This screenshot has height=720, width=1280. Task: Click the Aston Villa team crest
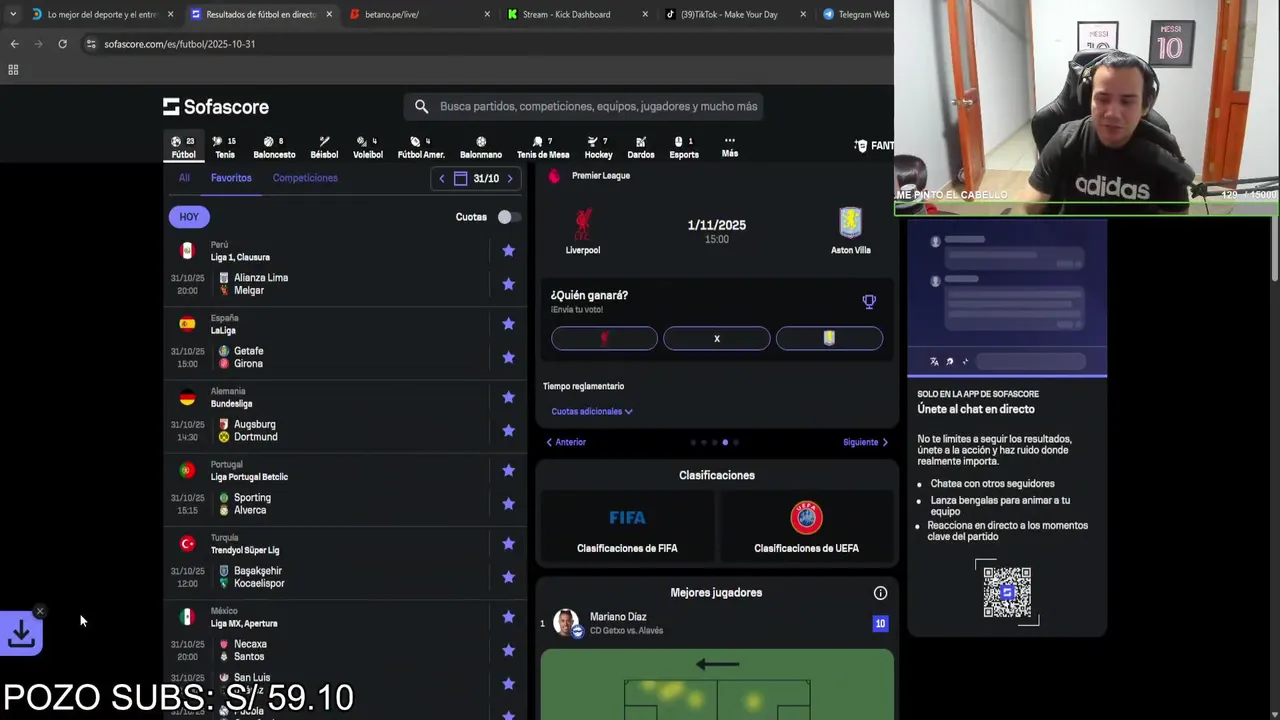point(850,222)
